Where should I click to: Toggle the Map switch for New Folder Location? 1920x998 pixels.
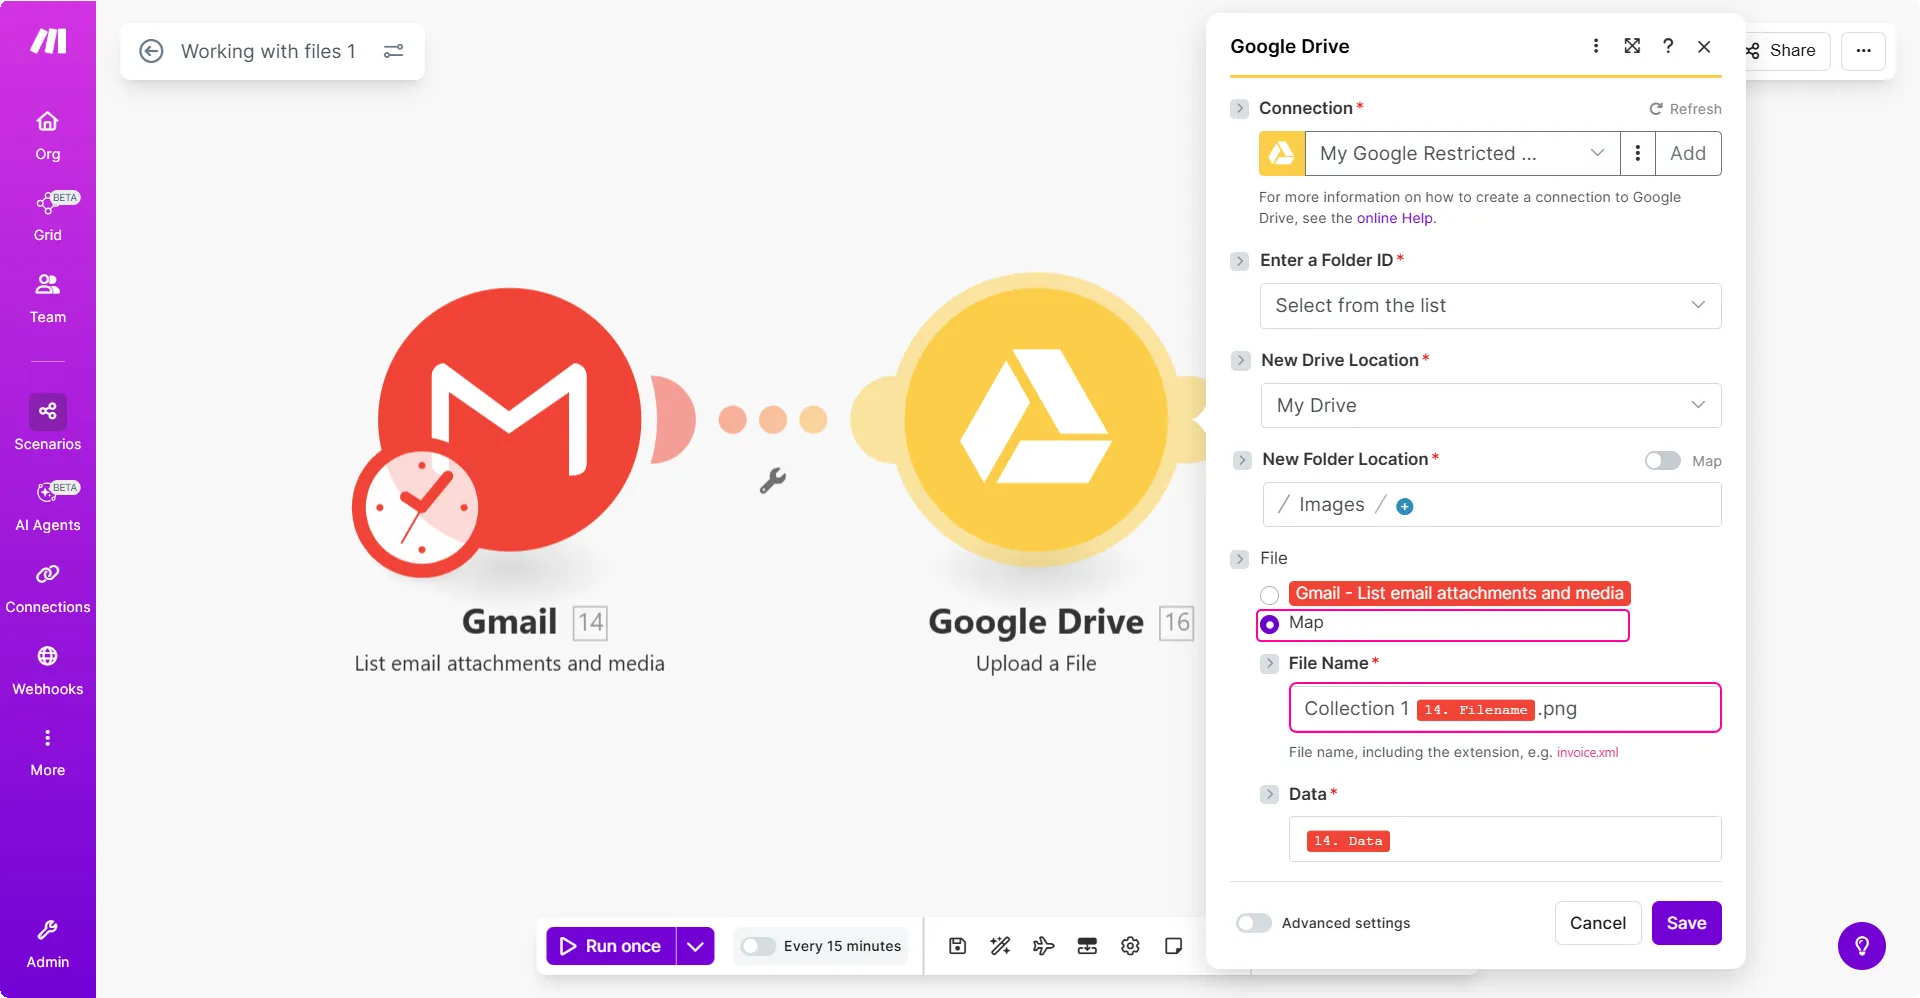1663,460
